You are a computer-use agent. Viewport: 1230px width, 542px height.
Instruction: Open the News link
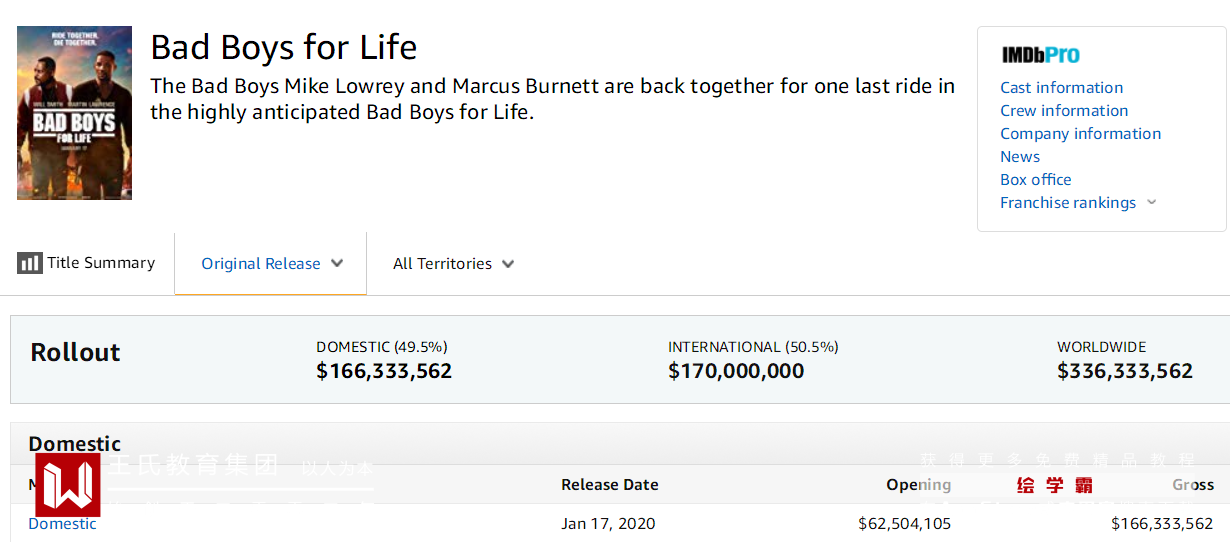(1020, 156)
